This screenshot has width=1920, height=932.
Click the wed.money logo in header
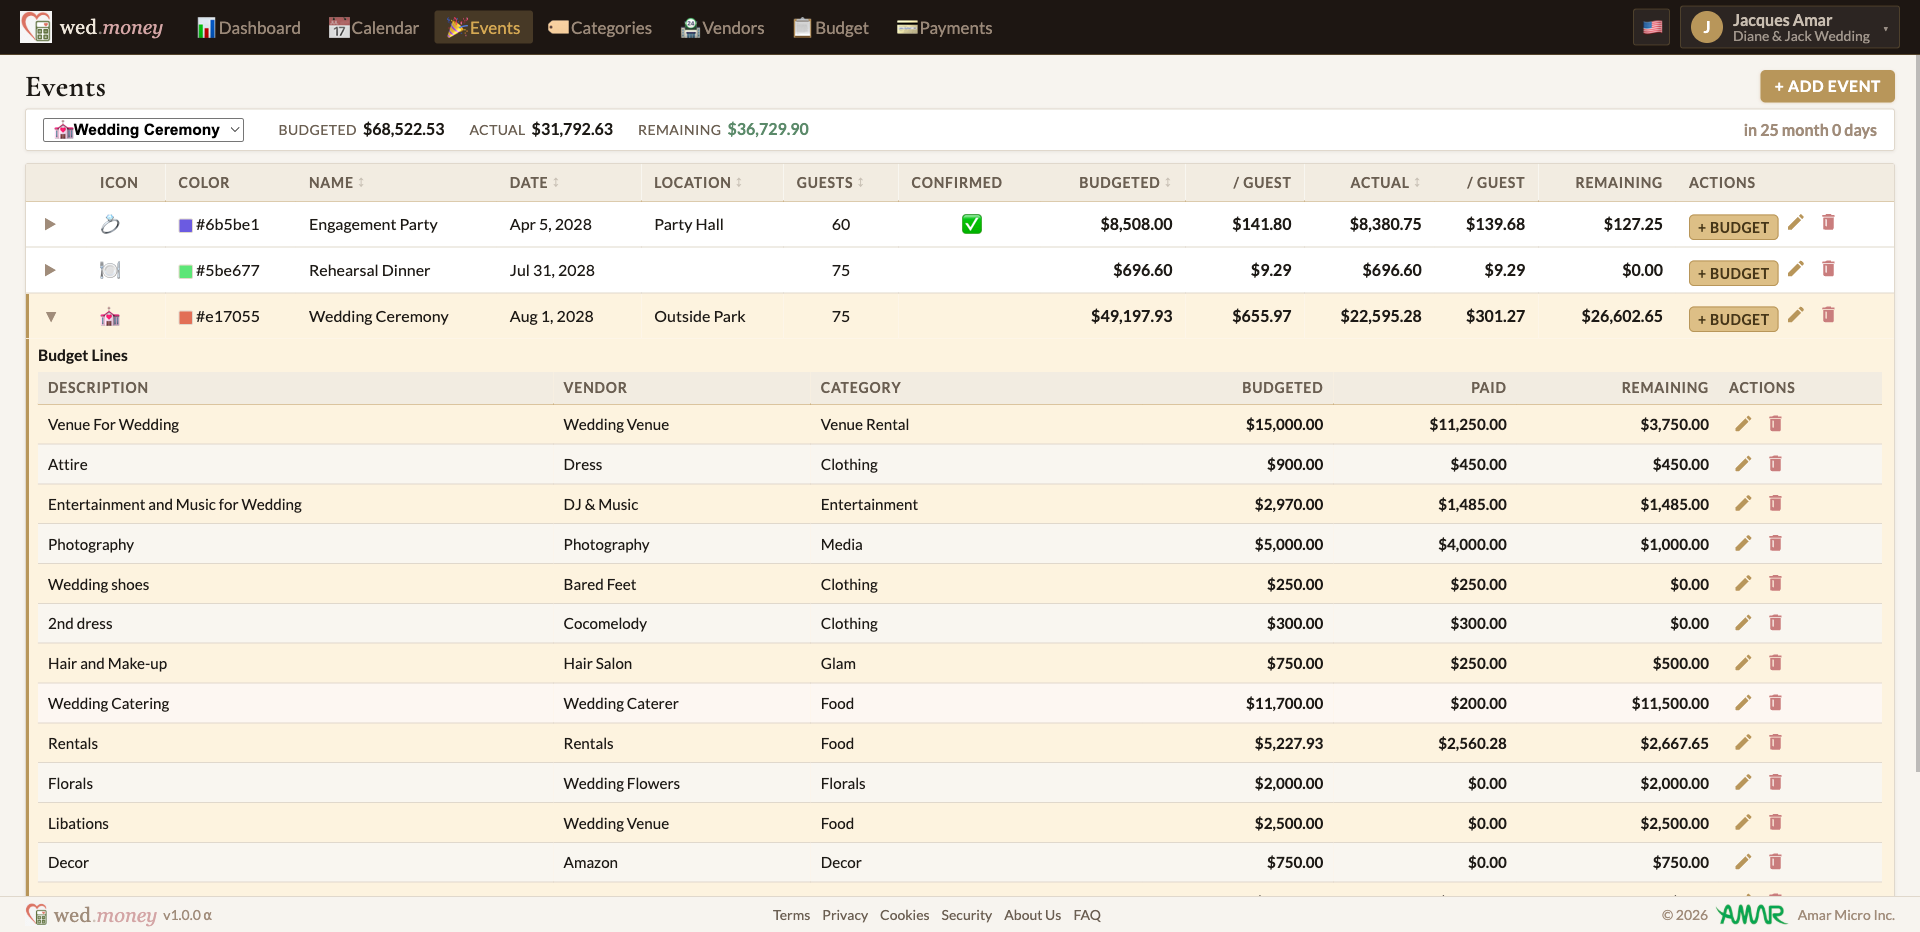(92, 27)
